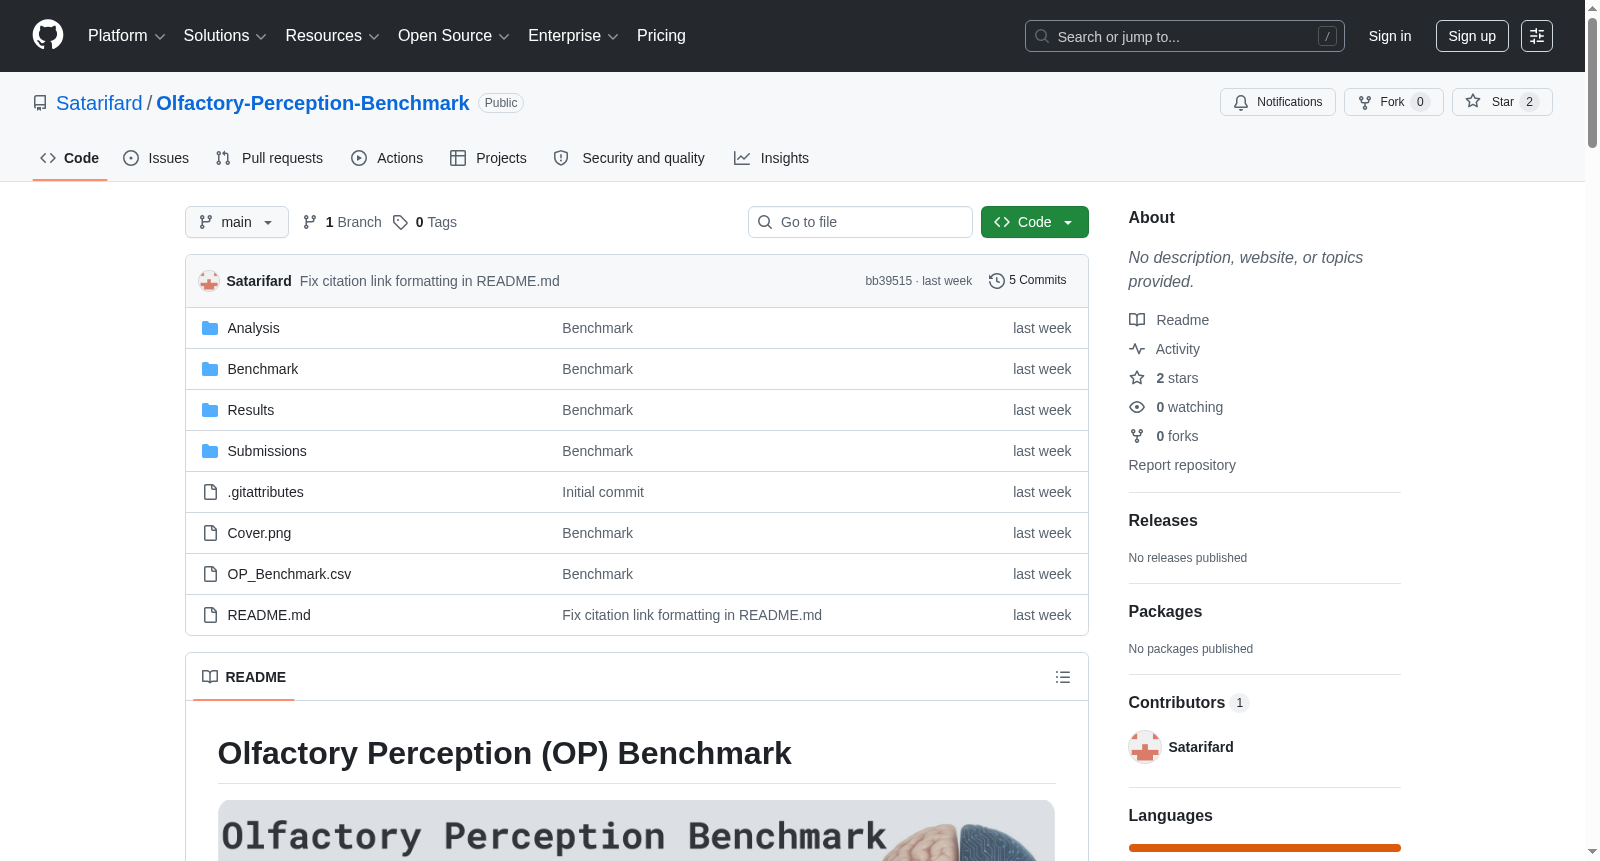
Task: View the 1 Branch list
Action: [x=342, y=222]
